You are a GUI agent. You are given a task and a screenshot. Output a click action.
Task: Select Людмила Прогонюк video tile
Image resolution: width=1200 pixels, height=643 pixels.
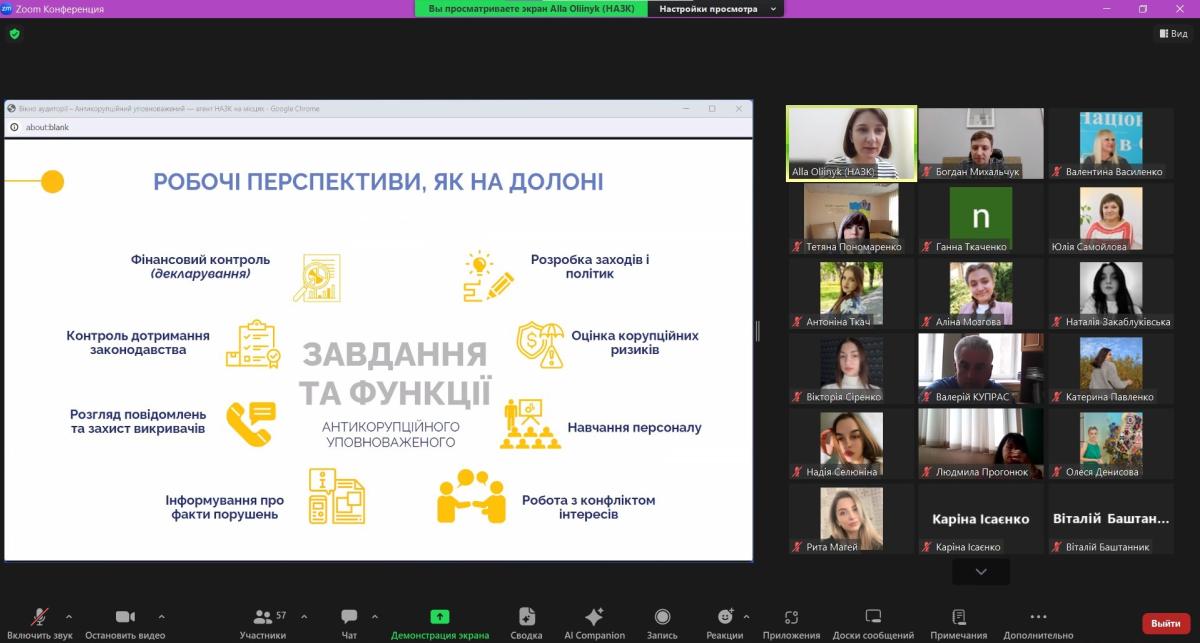(981, 443)
